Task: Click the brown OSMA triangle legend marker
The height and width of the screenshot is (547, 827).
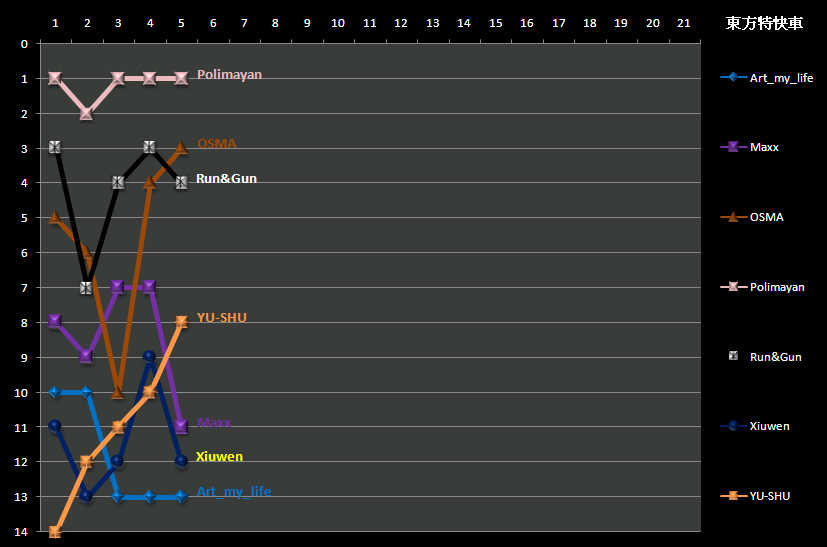Action: [x=732, y=217]
